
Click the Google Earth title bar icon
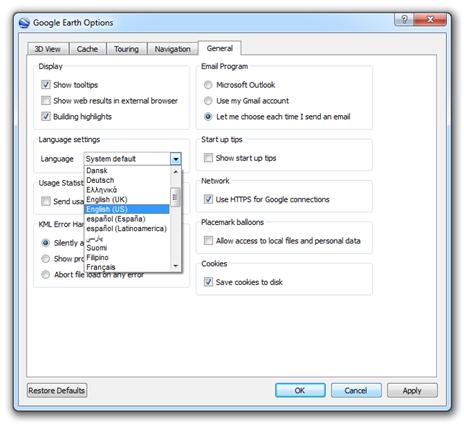pos(24,23)
